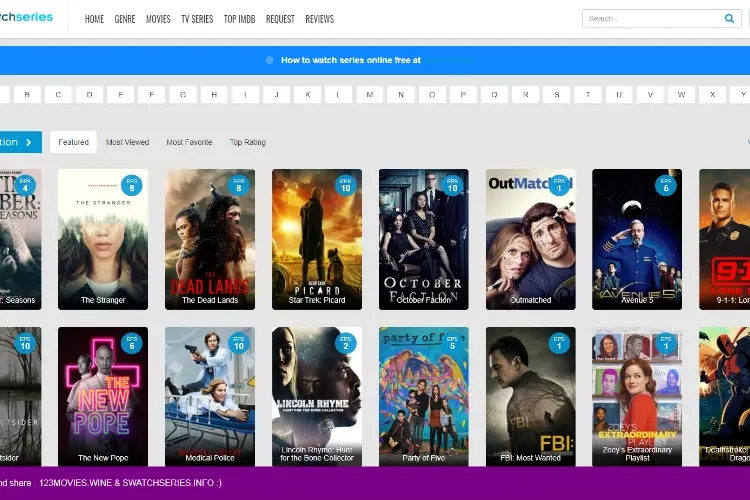
Task: Open the 9-1-1: Lone Star poster
Action: tap(725, 239)
